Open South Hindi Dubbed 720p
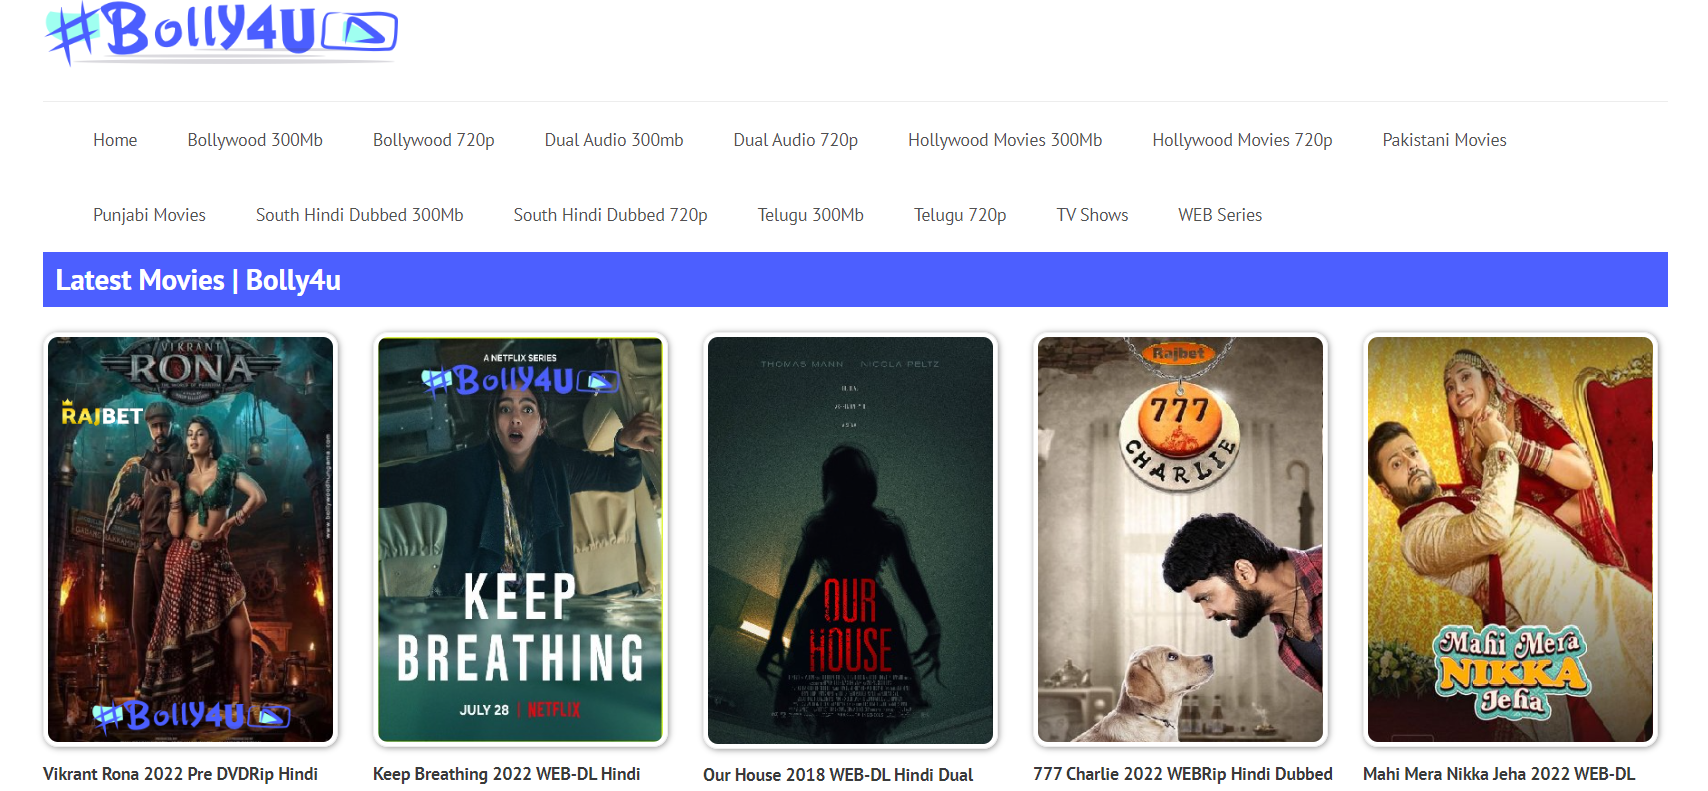 [x=610, y=215]
